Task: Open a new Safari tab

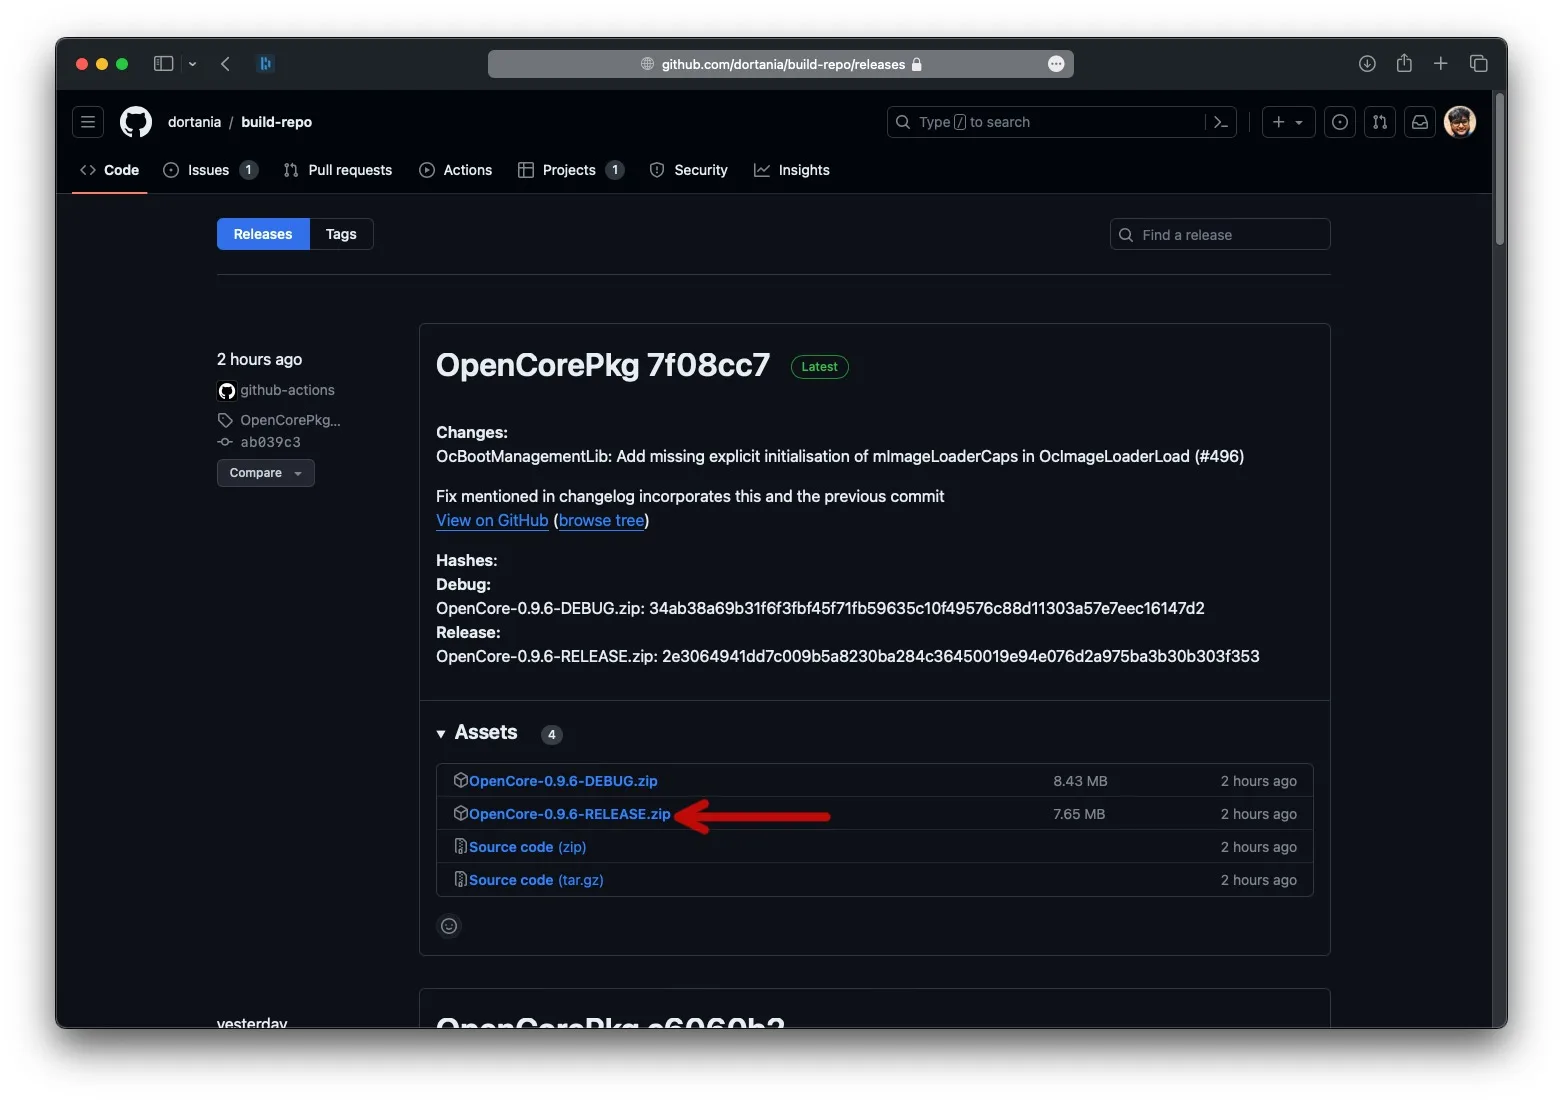Action: [1440, 64]
